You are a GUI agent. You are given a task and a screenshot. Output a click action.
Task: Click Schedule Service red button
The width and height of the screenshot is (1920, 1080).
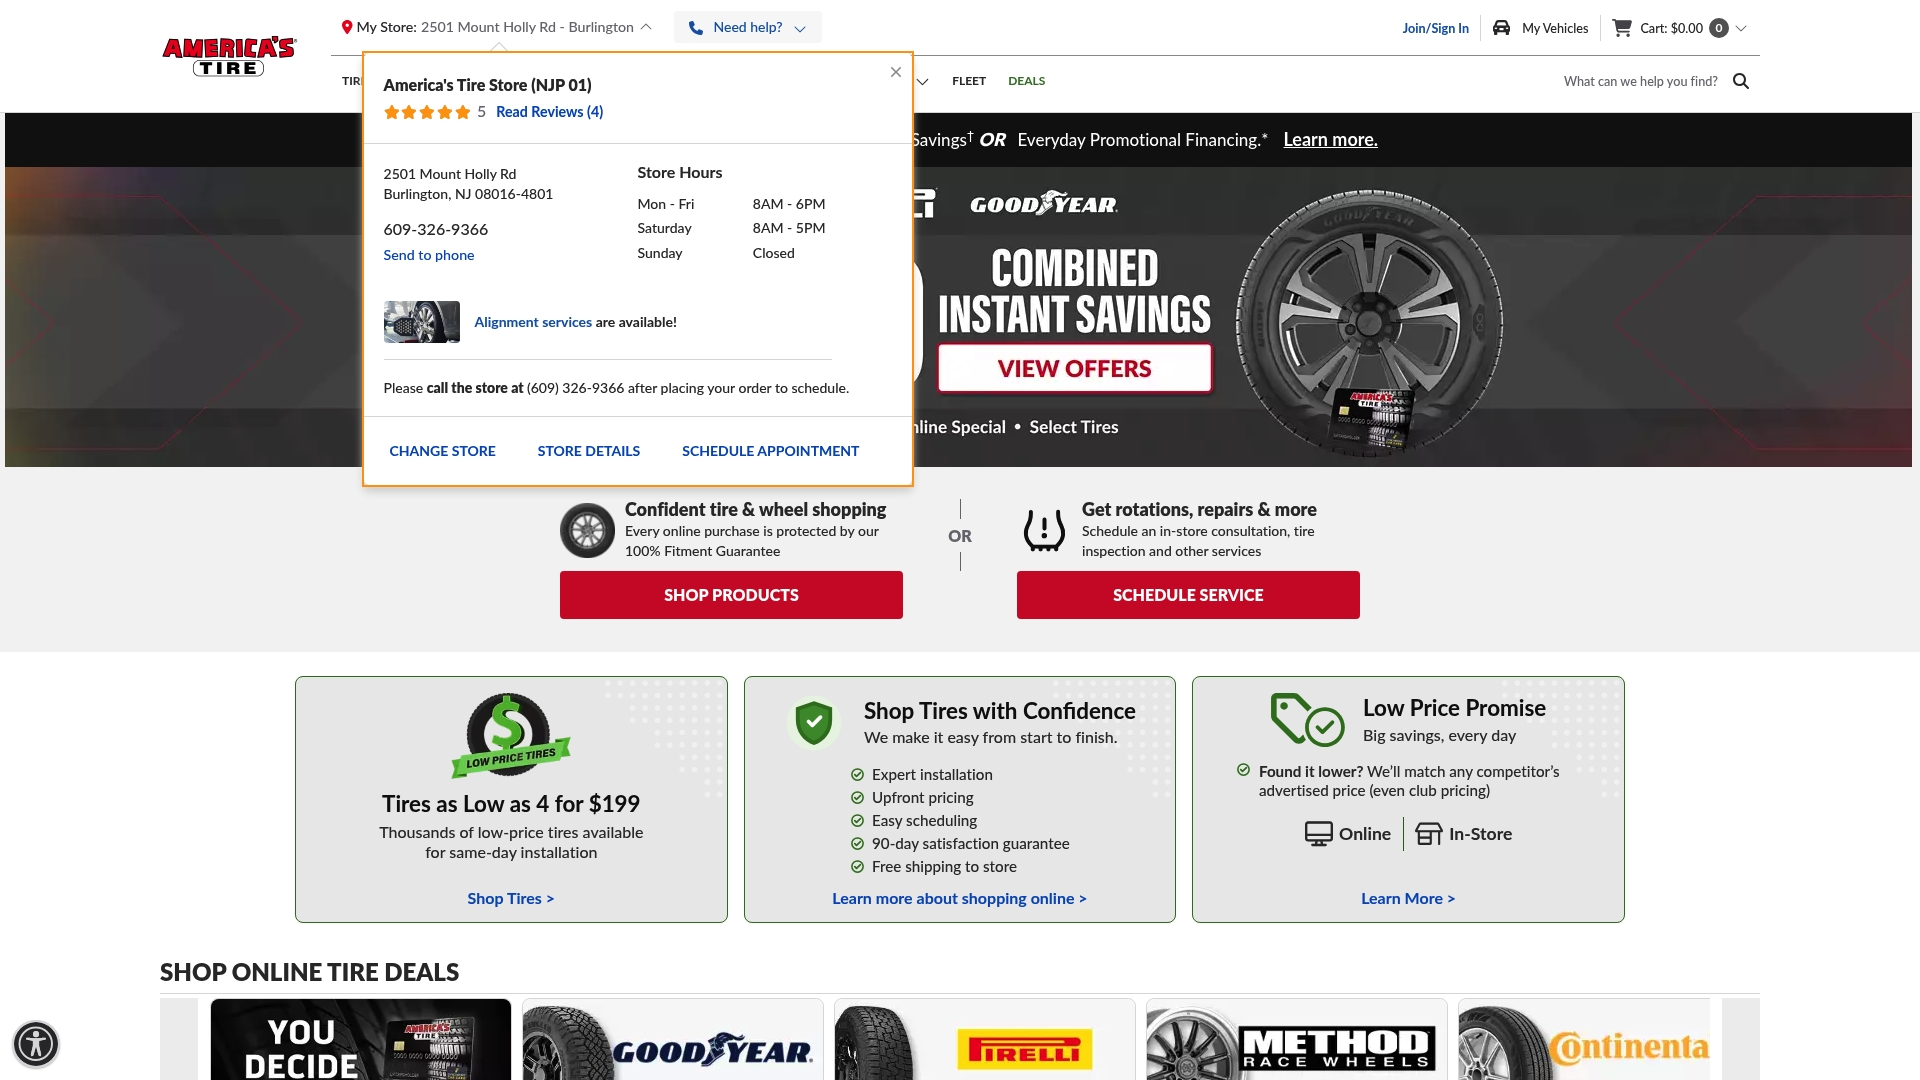1188,595
